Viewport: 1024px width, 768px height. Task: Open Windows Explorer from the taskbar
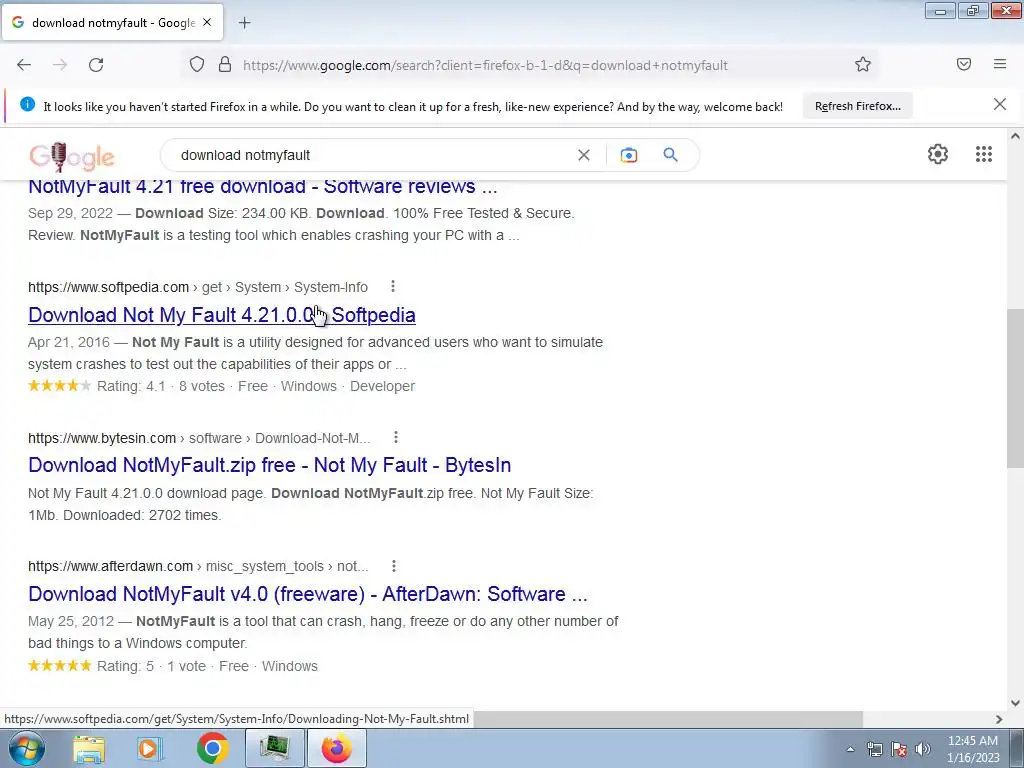89,748
